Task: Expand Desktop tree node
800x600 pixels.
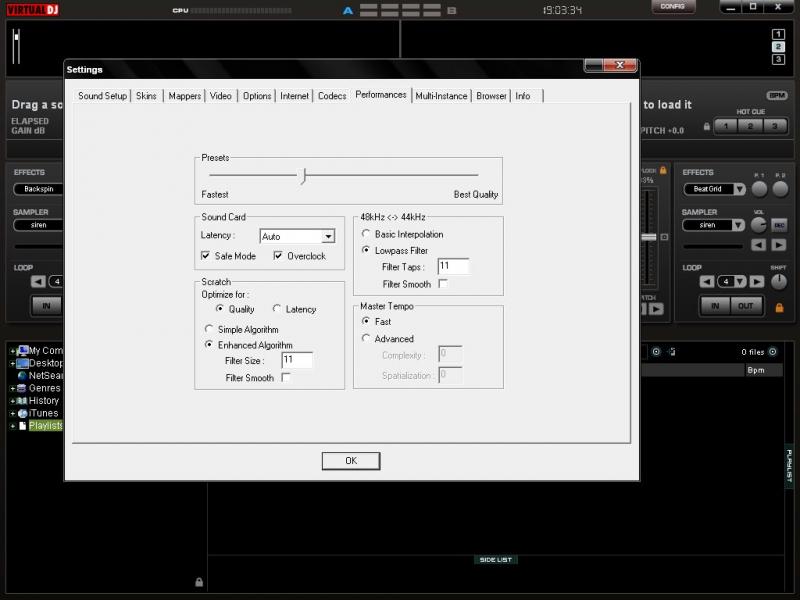Action: [x=12, y=363]
